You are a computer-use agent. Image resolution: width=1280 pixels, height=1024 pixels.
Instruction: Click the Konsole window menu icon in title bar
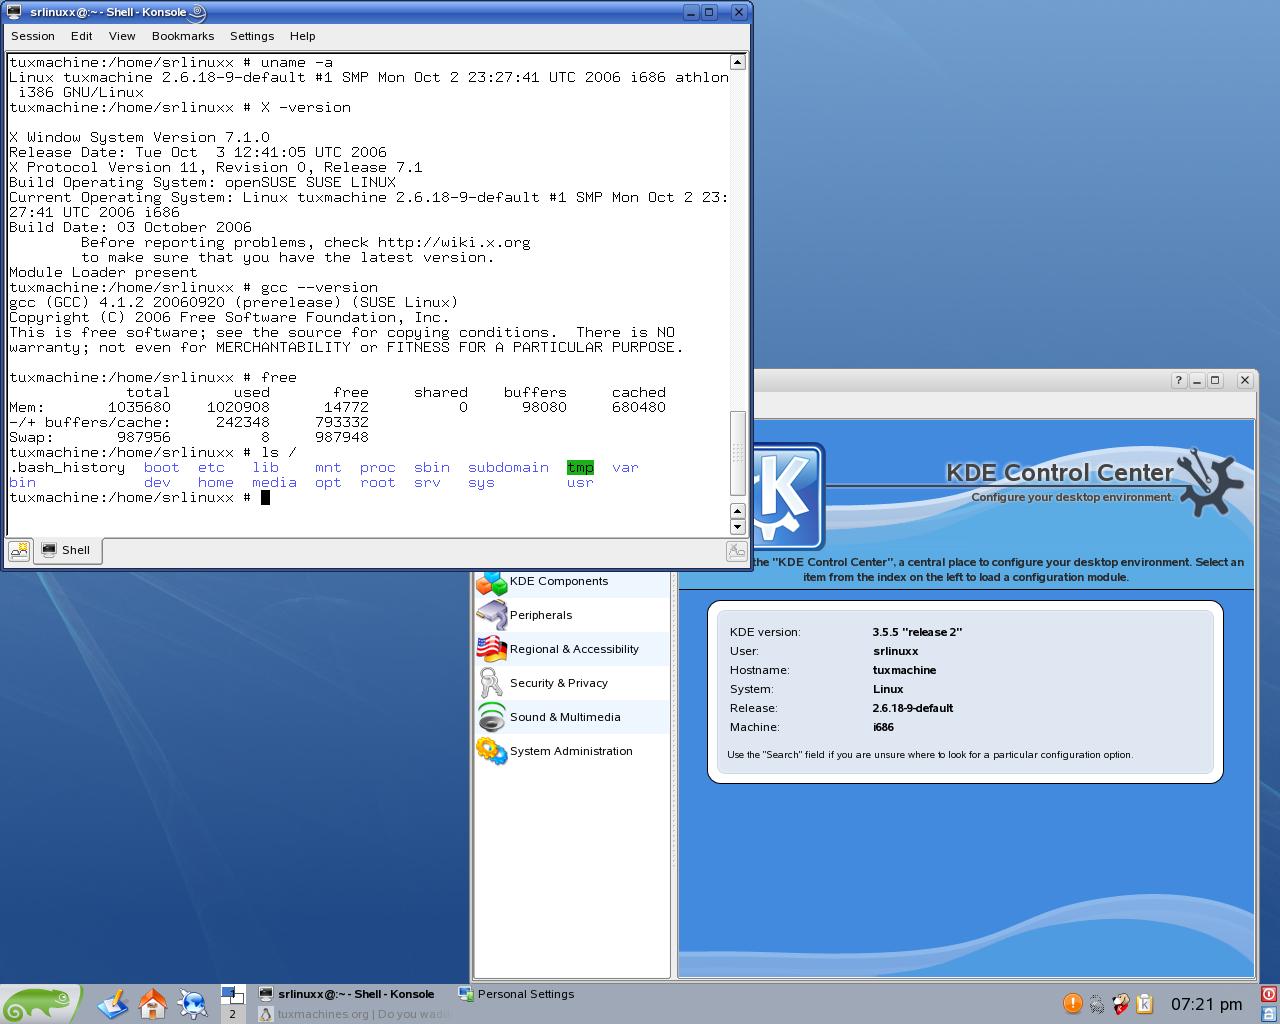[14, 13]
